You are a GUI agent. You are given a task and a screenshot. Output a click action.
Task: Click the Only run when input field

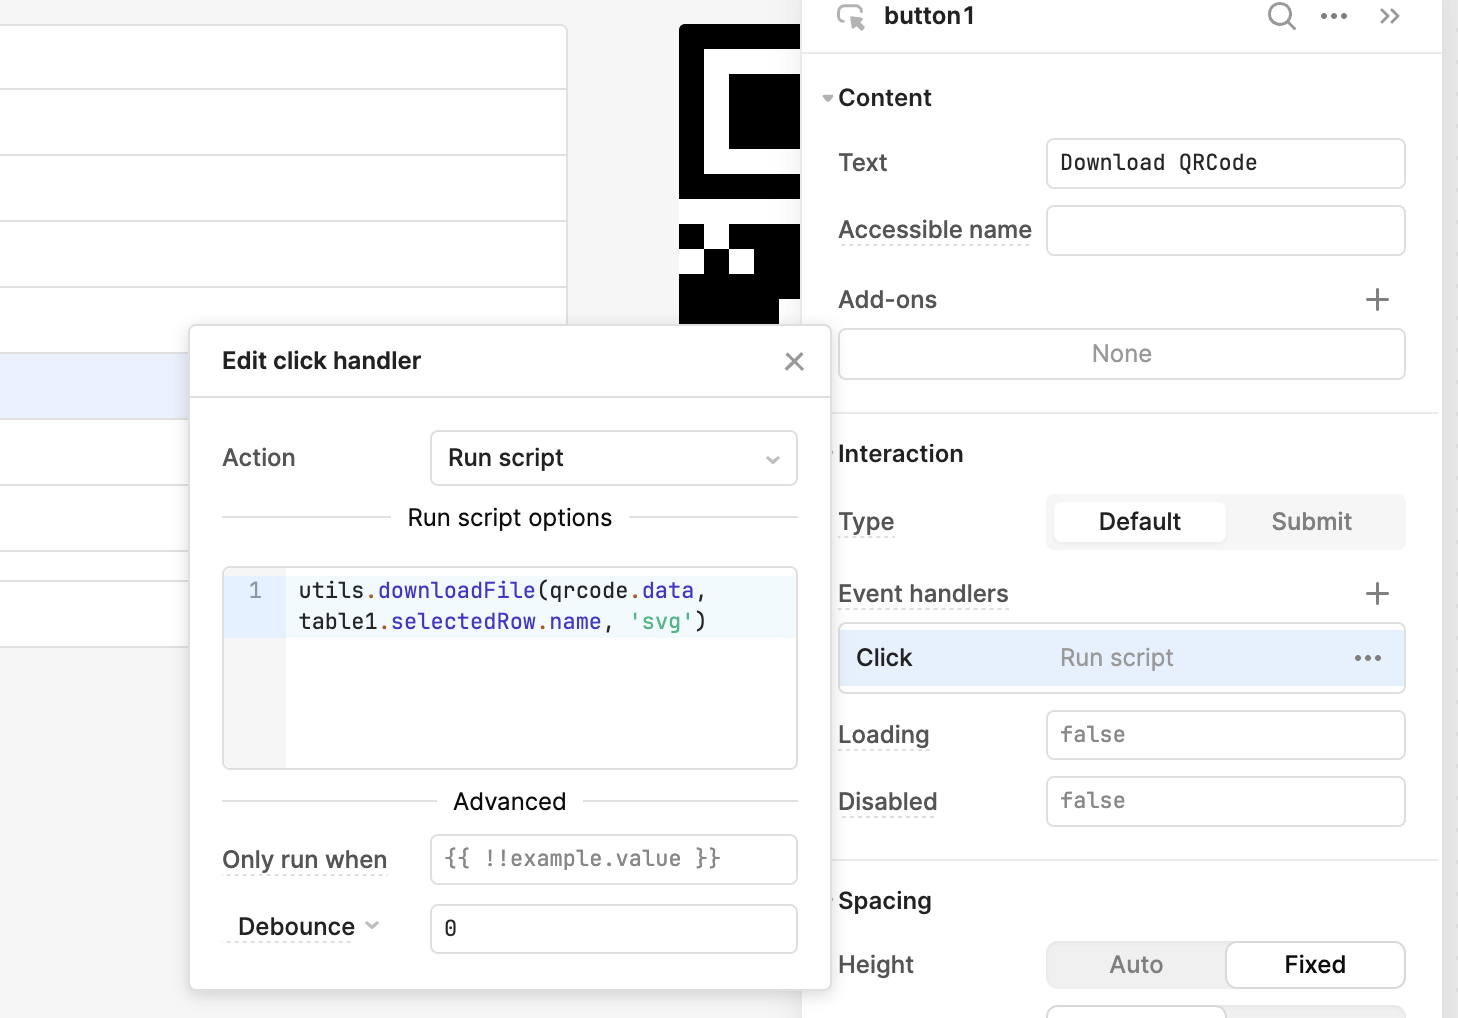pos(613,859)
